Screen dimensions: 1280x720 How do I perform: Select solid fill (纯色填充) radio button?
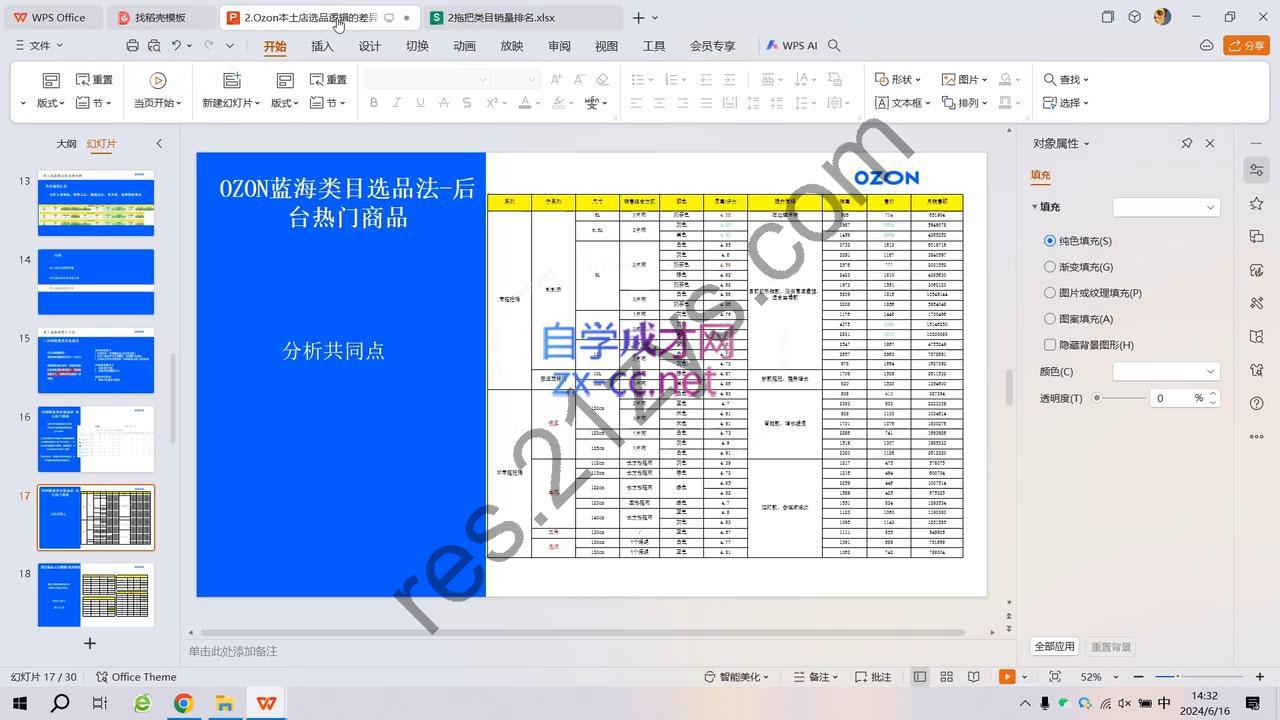[x=1049, y=241]
